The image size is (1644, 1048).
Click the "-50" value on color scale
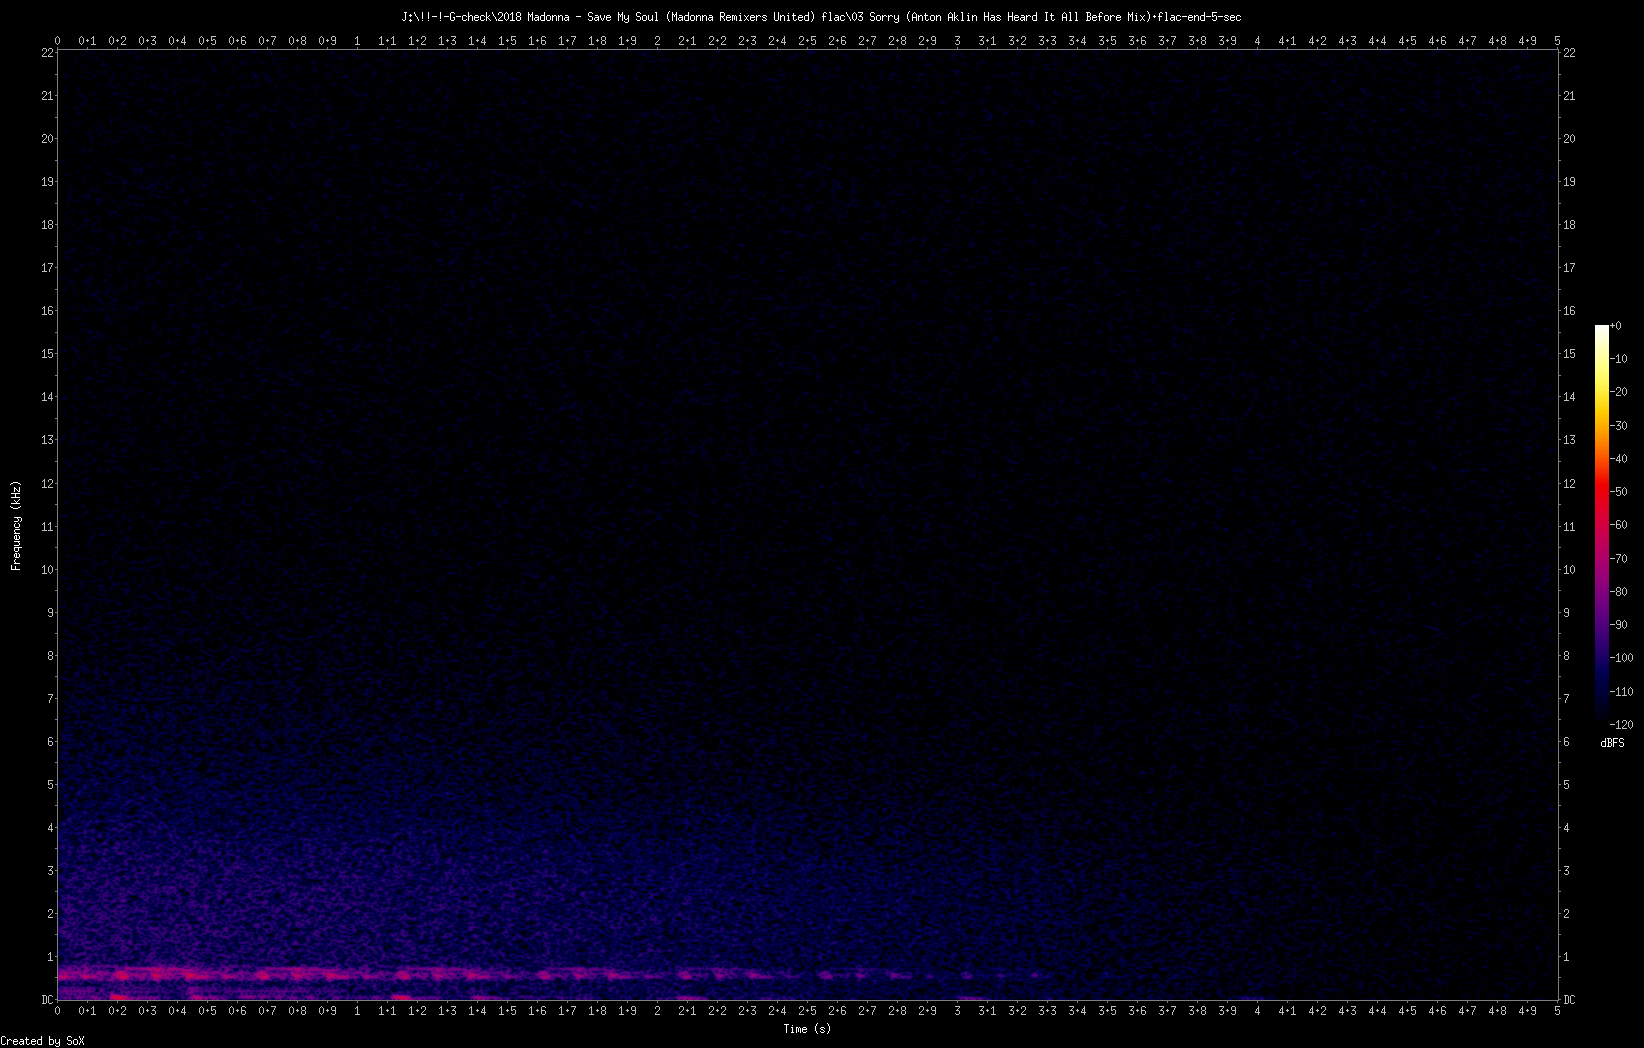point(1620,492)
